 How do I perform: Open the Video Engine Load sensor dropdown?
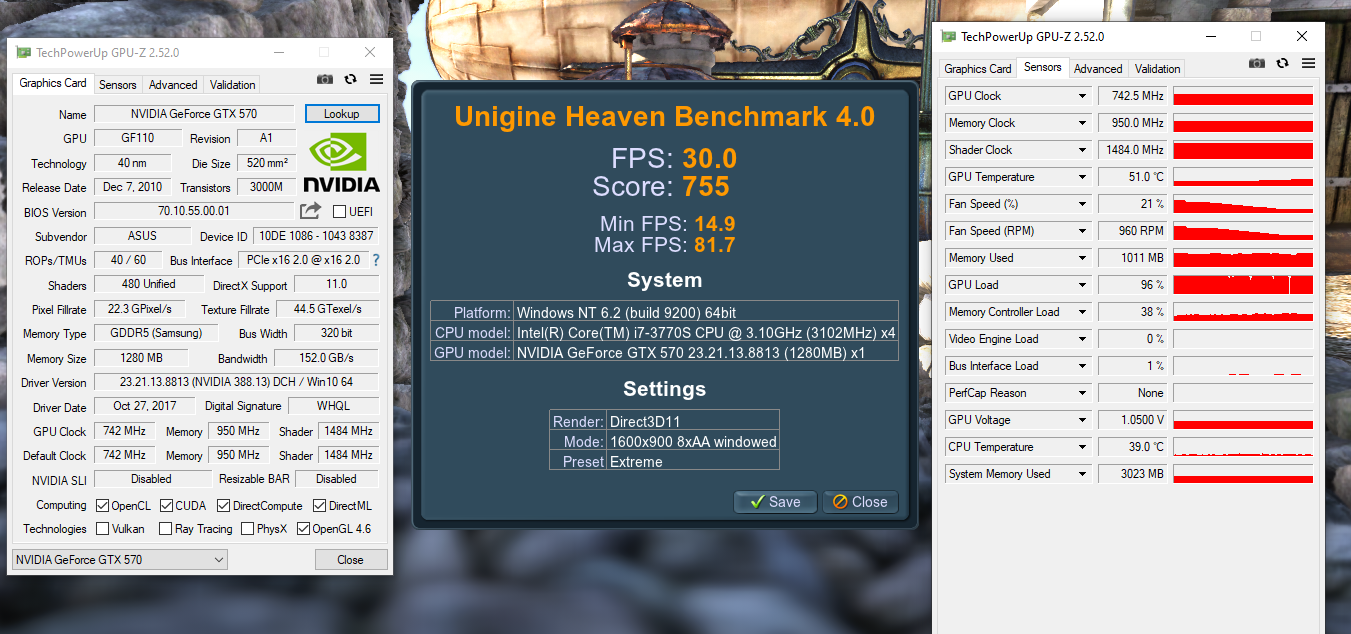click(x=1082, y=339)
